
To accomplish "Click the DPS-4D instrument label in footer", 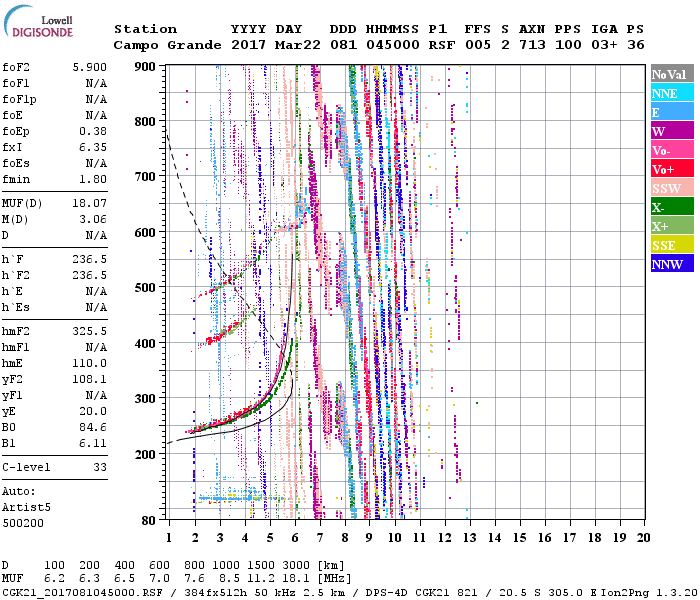I will tap(386, 593).
